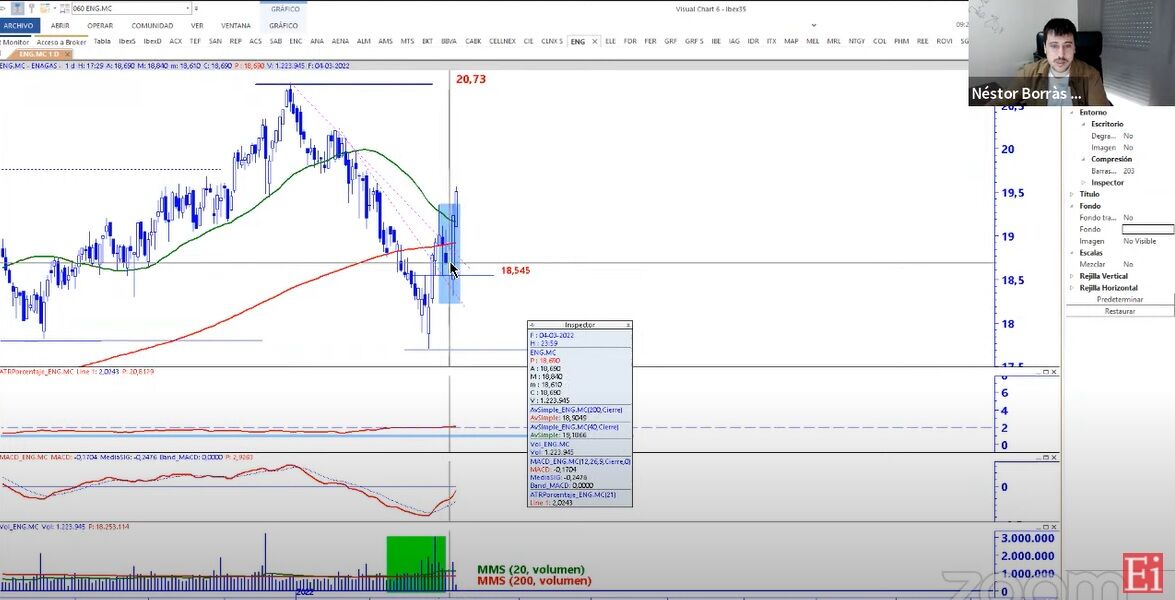Open the ARCHIVO menu

pos(18,25)
